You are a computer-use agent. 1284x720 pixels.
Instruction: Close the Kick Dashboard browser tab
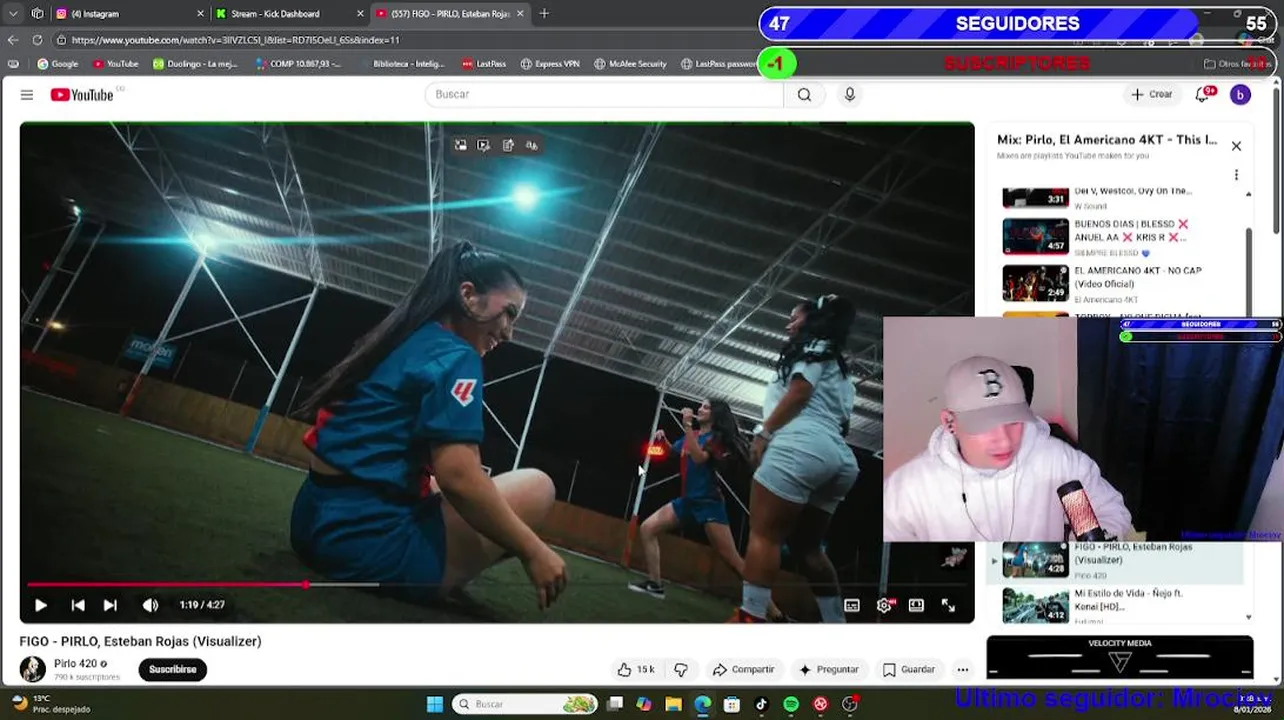[360, 13]
